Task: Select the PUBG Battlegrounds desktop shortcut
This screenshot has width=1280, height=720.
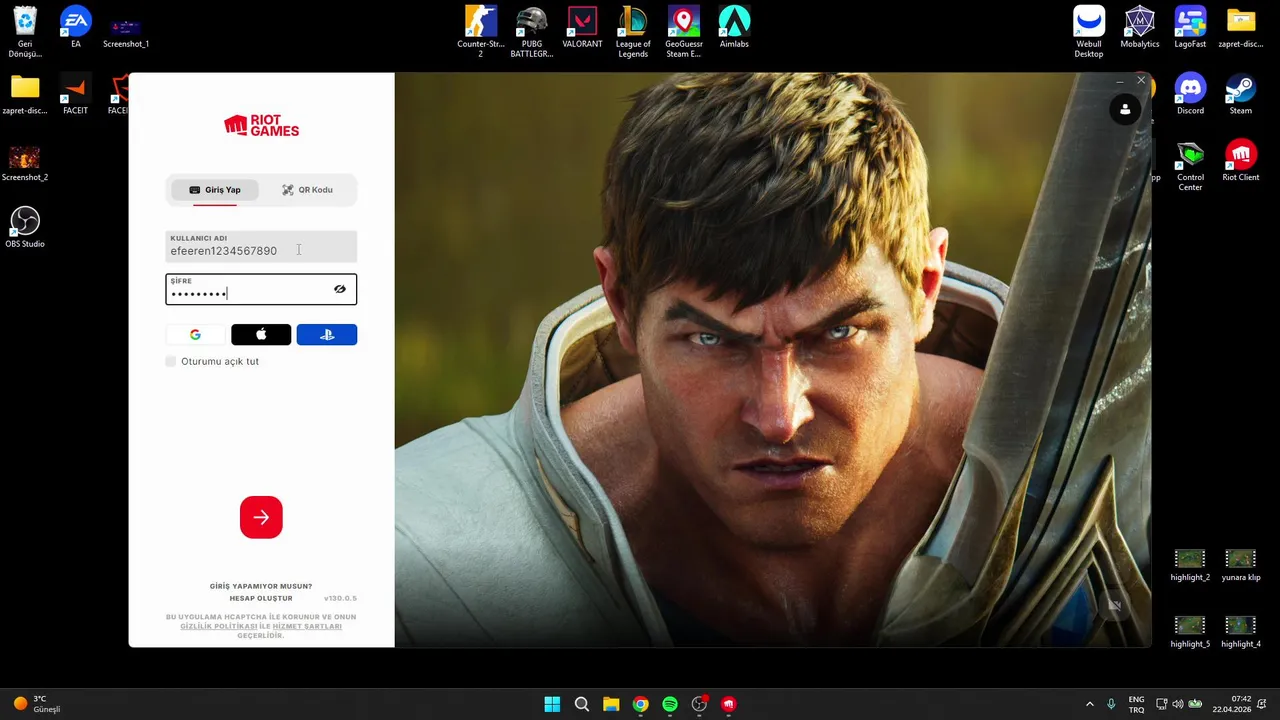Action: (532, 32)
